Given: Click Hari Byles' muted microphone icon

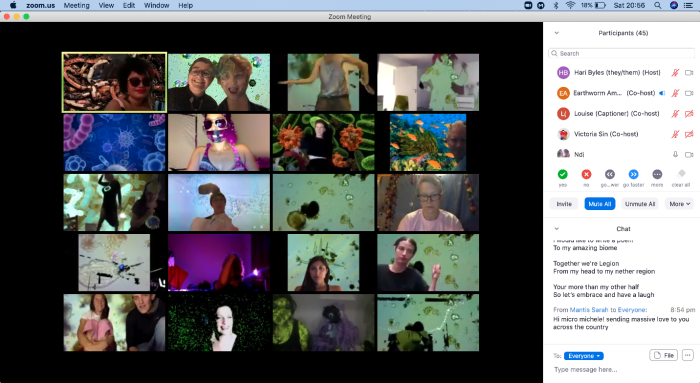Looking at the screenshot, I should point(675,72).
